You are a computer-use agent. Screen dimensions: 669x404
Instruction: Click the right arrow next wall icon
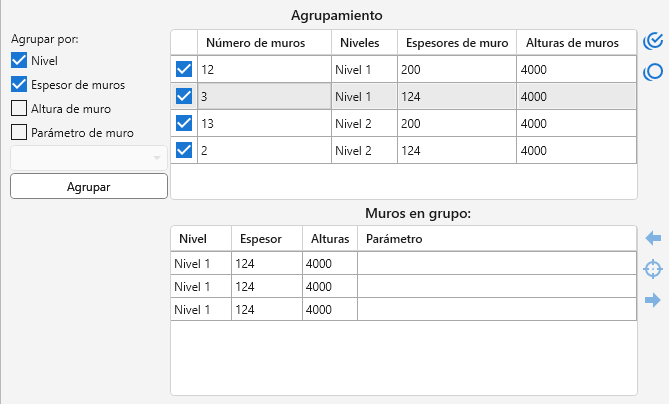pyautogui.click(x=653, y=300)
